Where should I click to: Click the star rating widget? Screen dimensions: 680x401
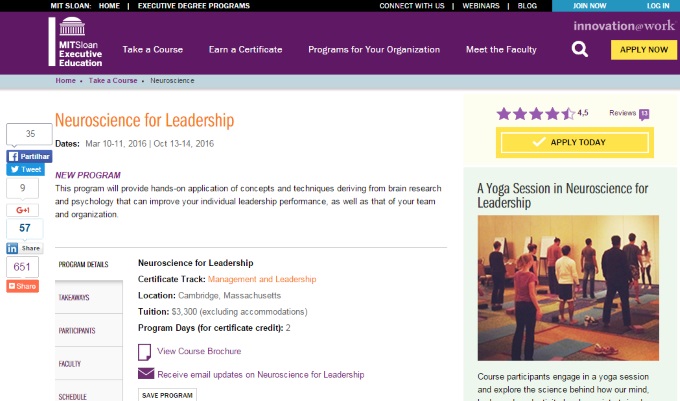coord(535,114)
